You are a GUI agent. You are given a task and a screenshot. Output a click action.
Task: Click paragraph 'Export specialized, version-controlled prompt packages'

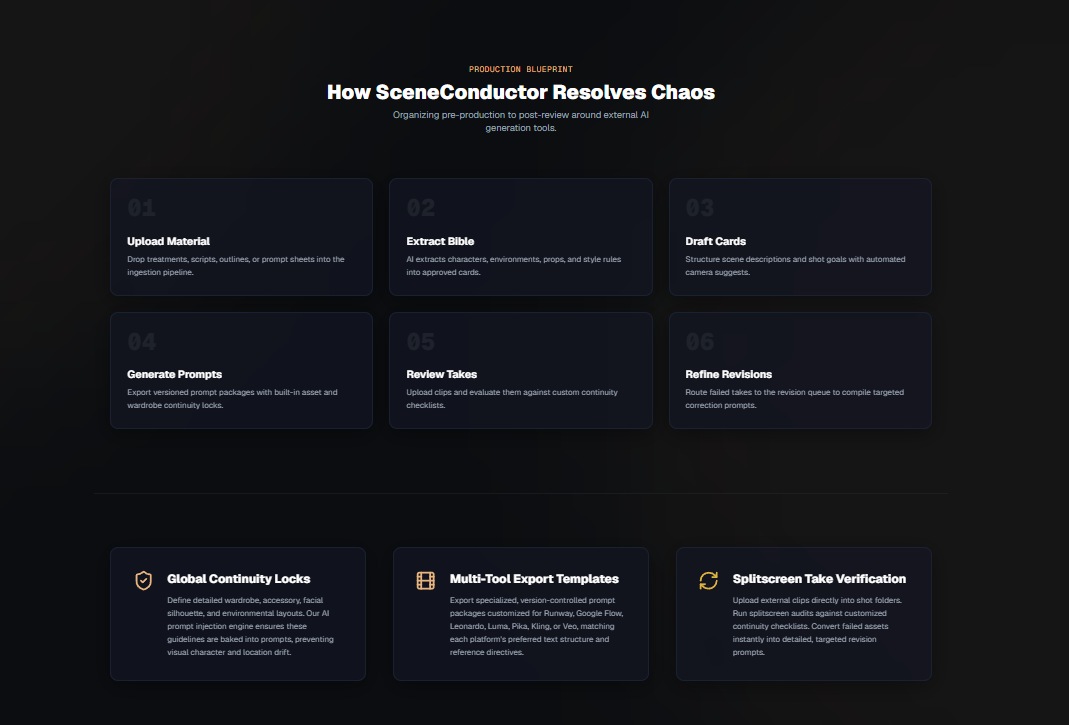(x=537, y=626)
